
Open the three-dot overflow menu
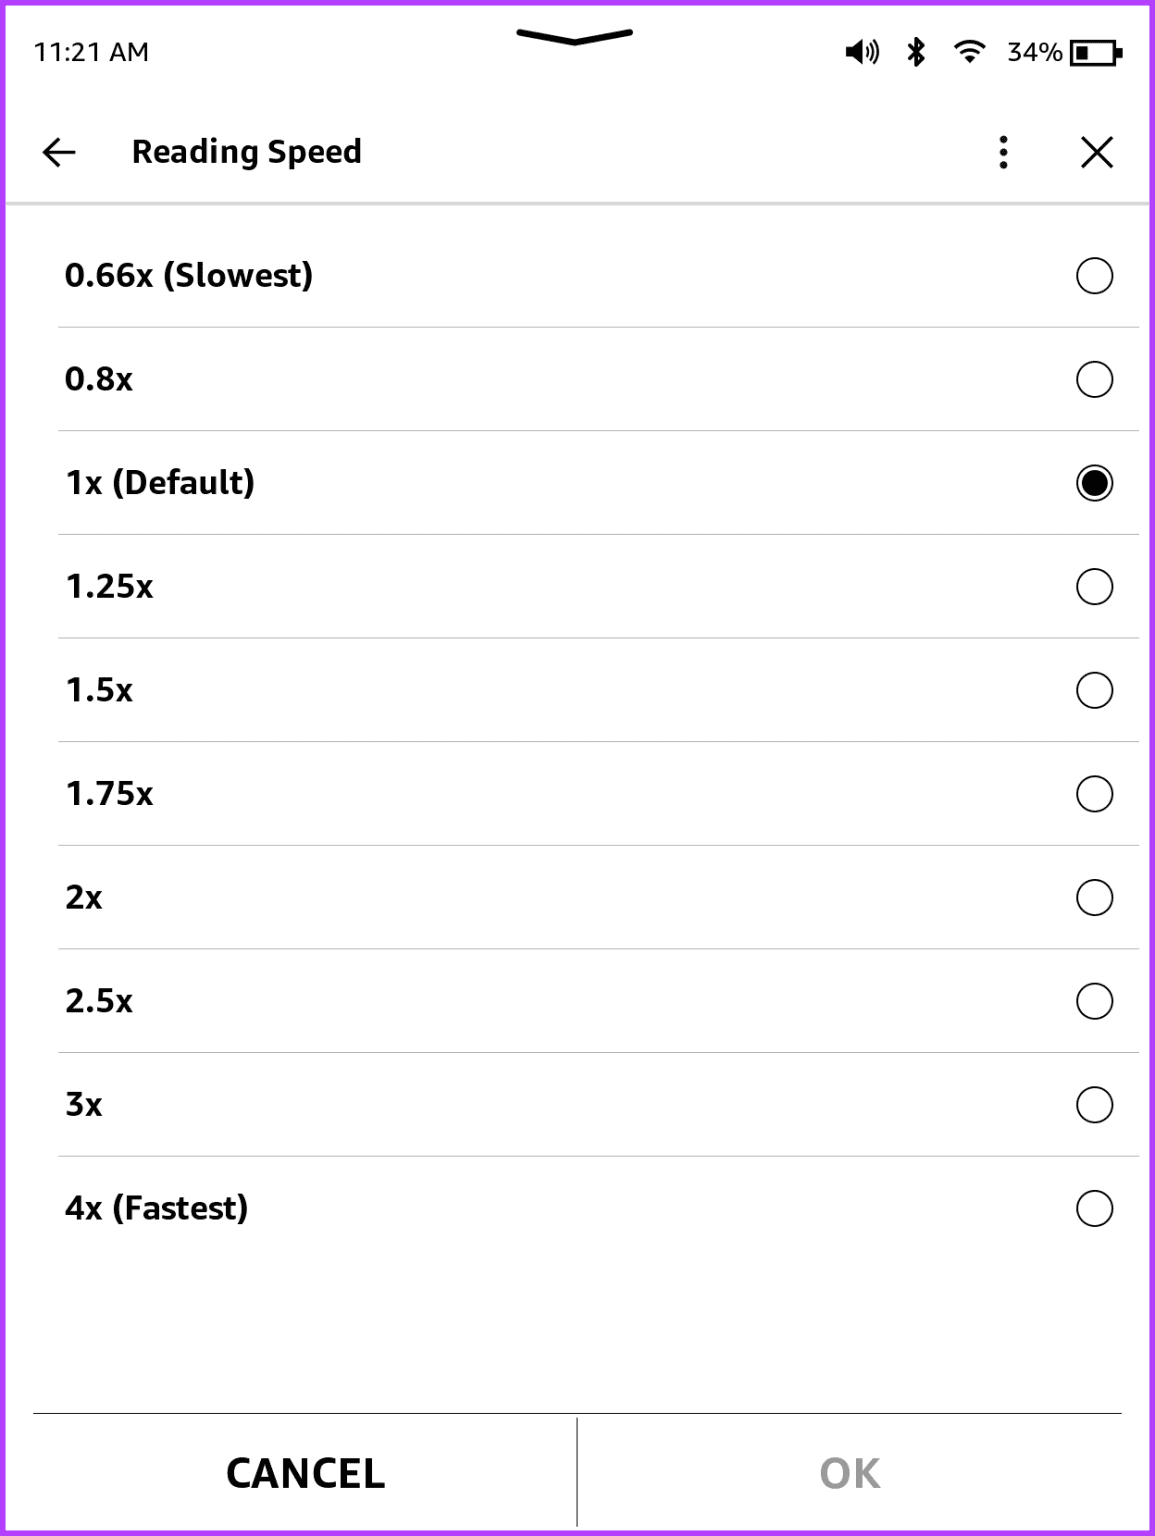point(1003,152)
